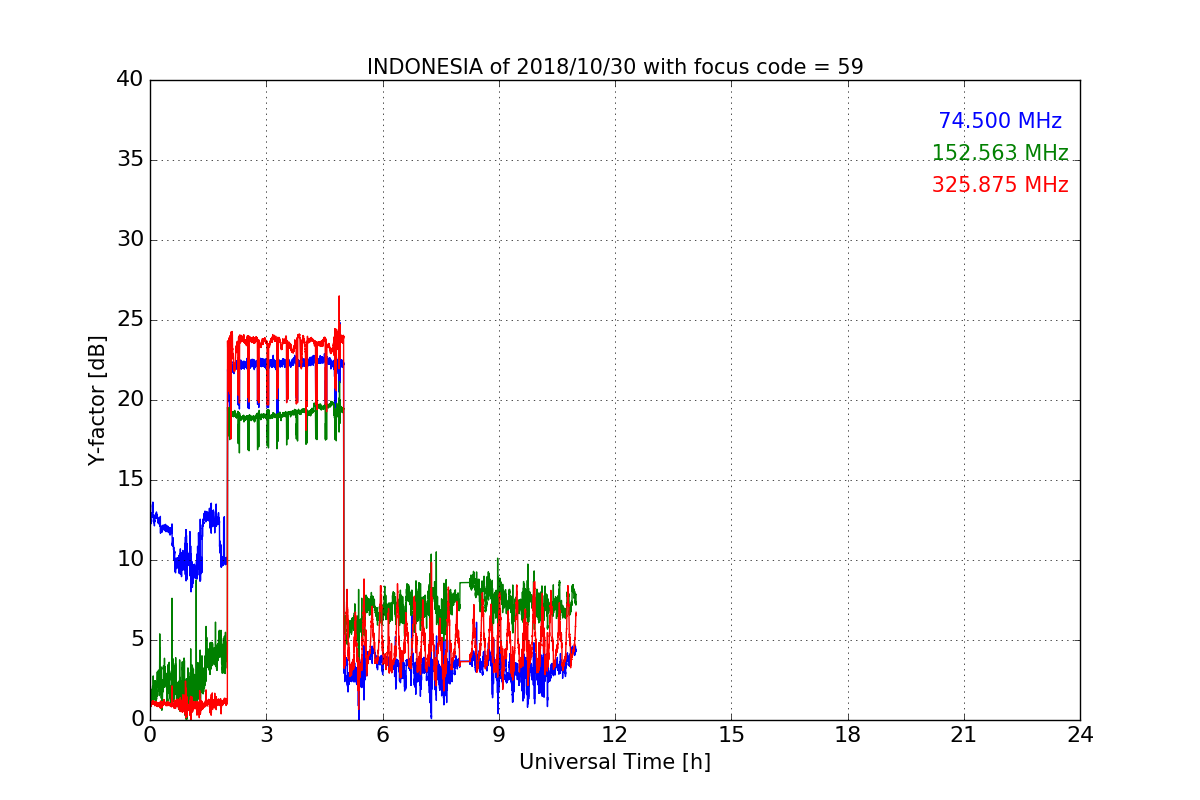Select the red 325.875 MHz legend label

1000,185
